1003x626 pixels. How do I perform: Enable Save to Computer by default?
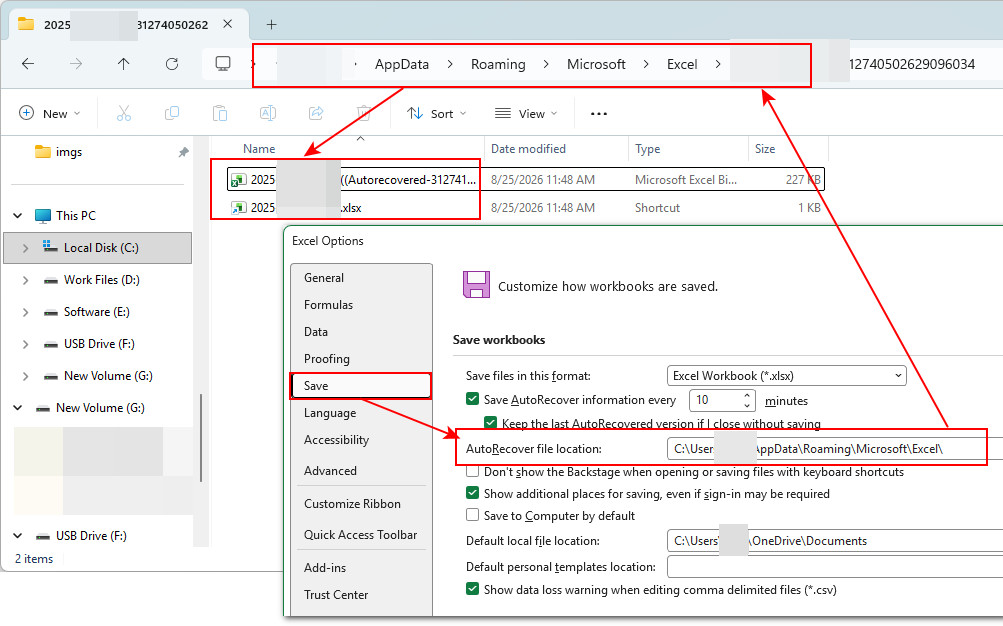[472, 515]
